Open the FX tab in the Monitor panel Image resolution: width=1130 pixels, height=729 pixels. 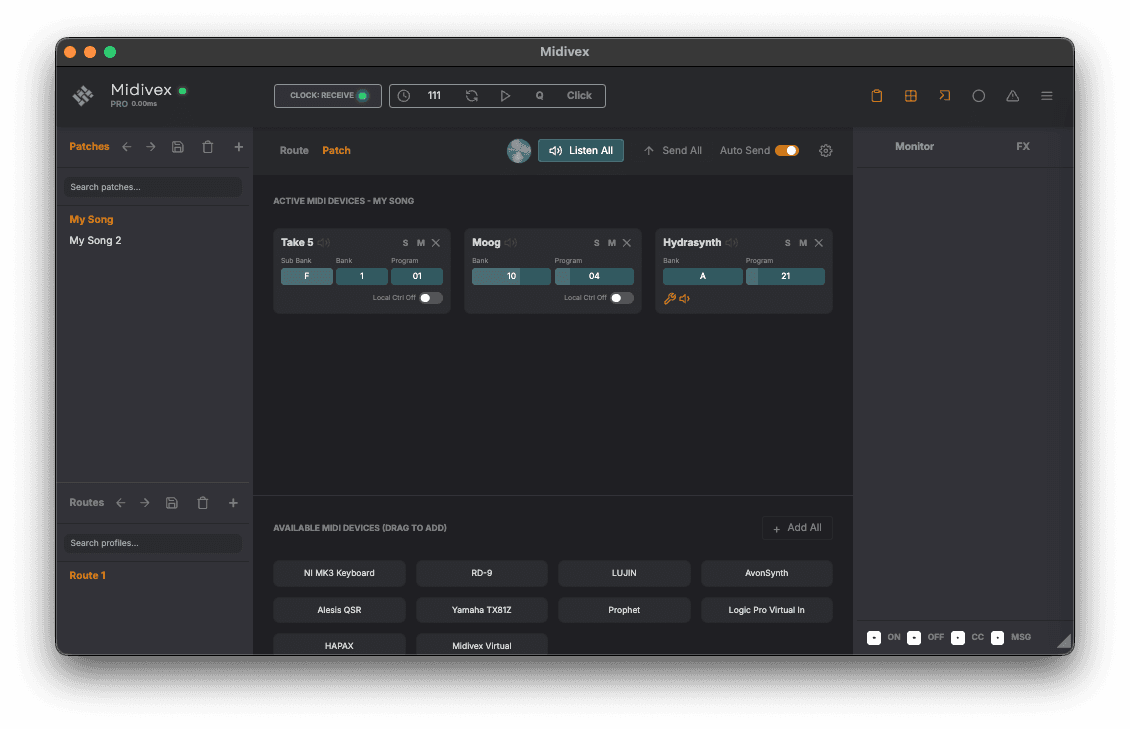1022,146
